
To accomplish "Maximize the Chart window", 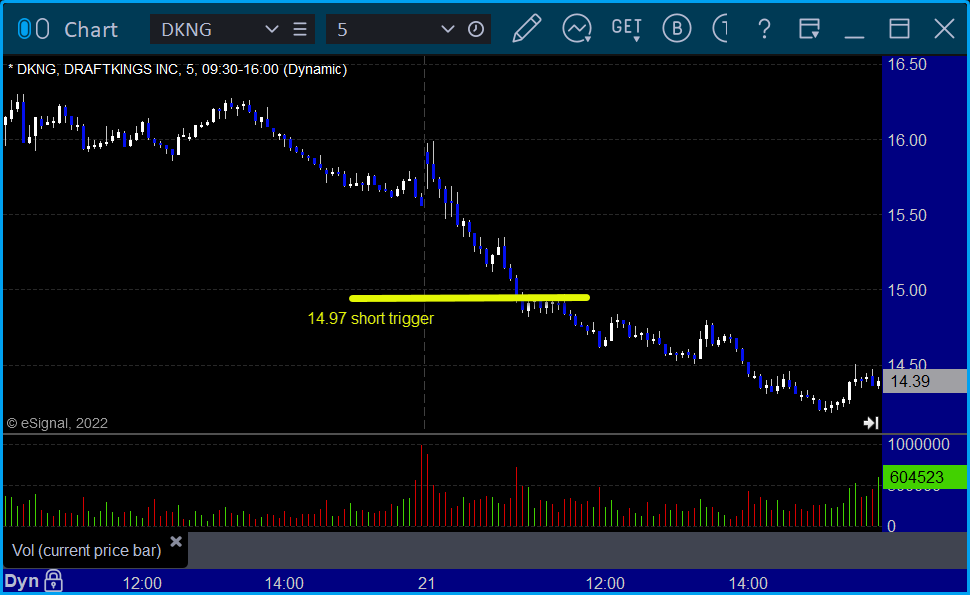I will click(x=899, y=29).
